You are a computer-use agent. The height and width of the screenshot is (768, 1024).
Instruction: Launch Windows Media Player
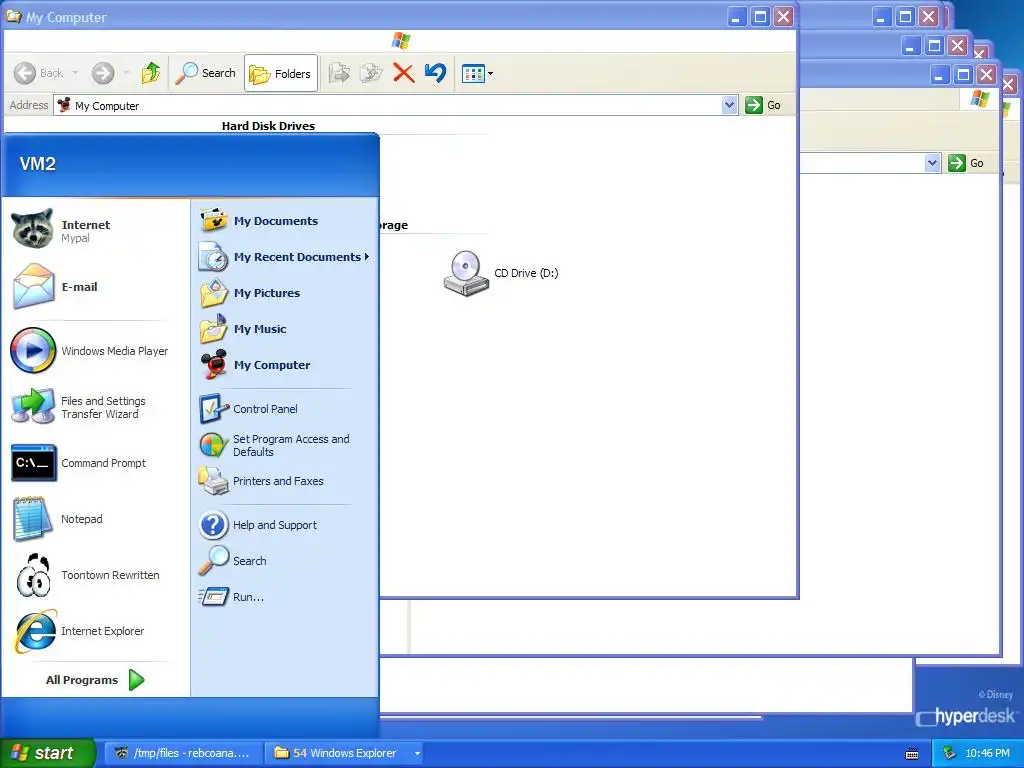click(89, 351)
